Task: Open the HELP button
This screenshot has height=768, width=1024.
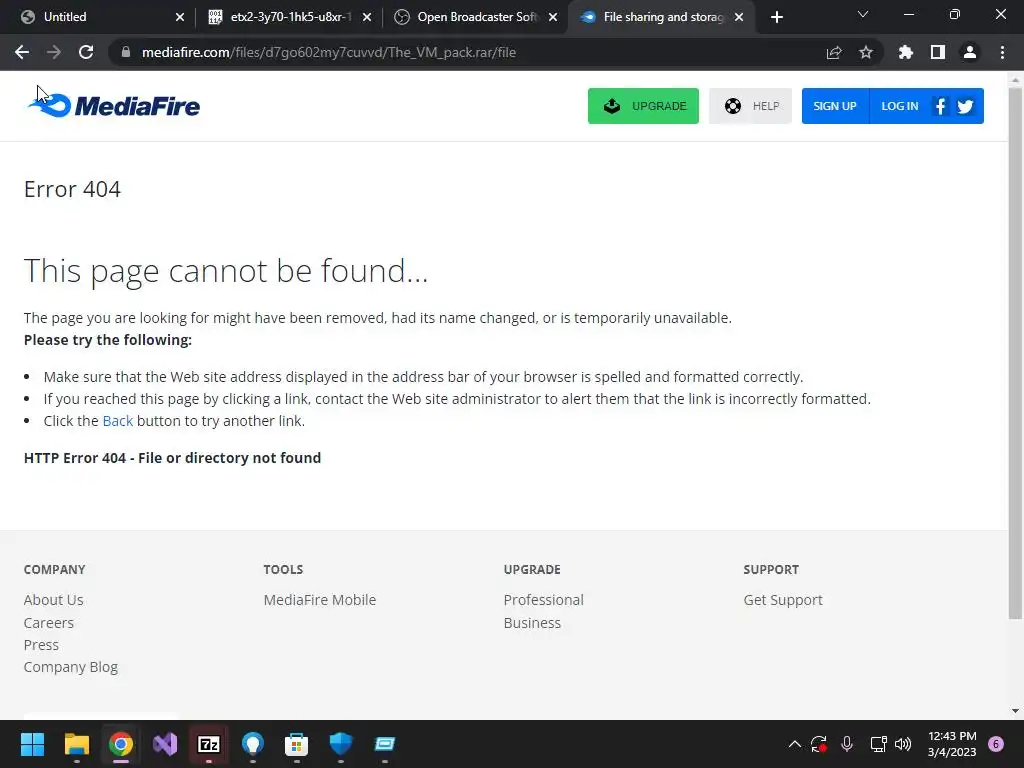Action: 750,106
